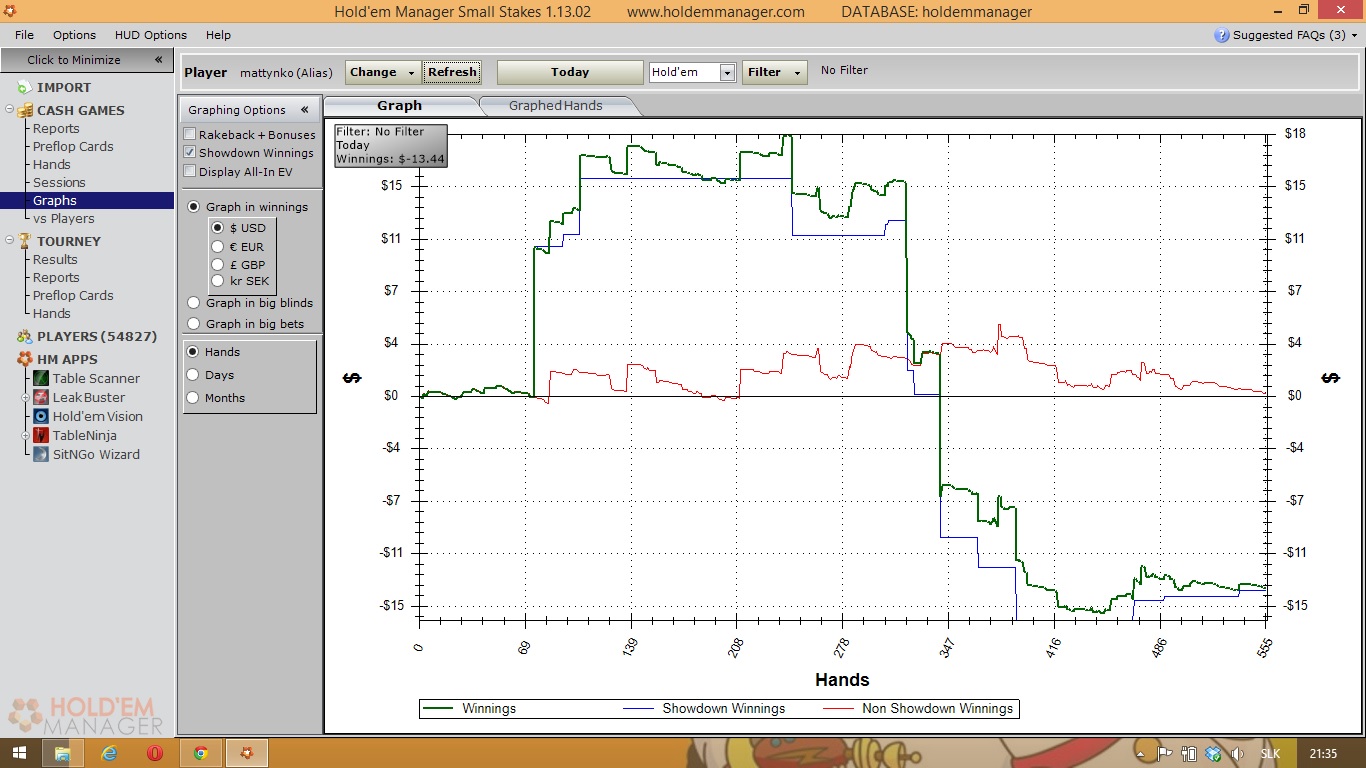Expand the Suggested FAQs dropdown arrow
1366x768 pixels.
click(1354, 35)
